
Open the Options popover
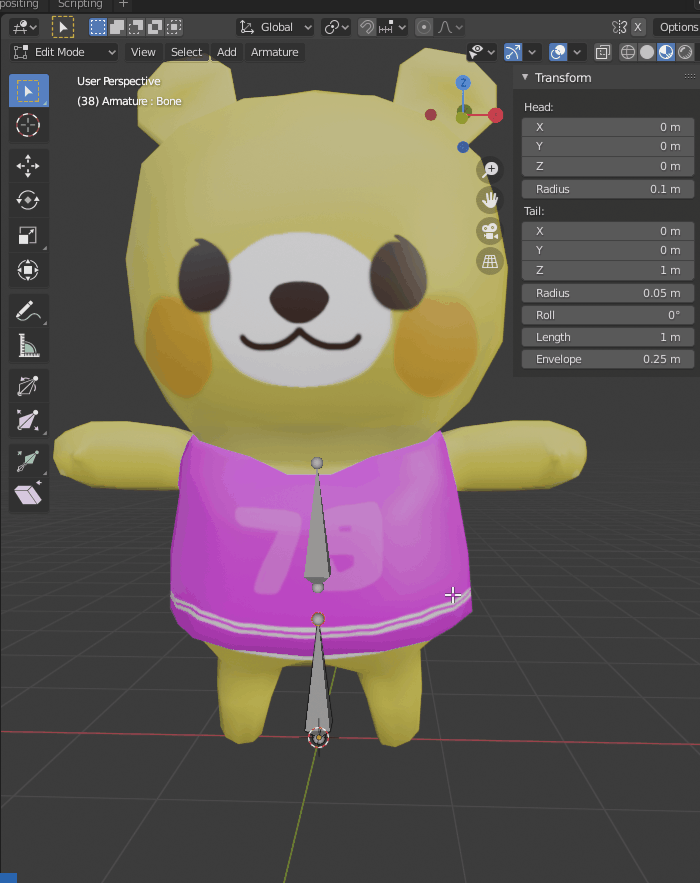(677, 27)
